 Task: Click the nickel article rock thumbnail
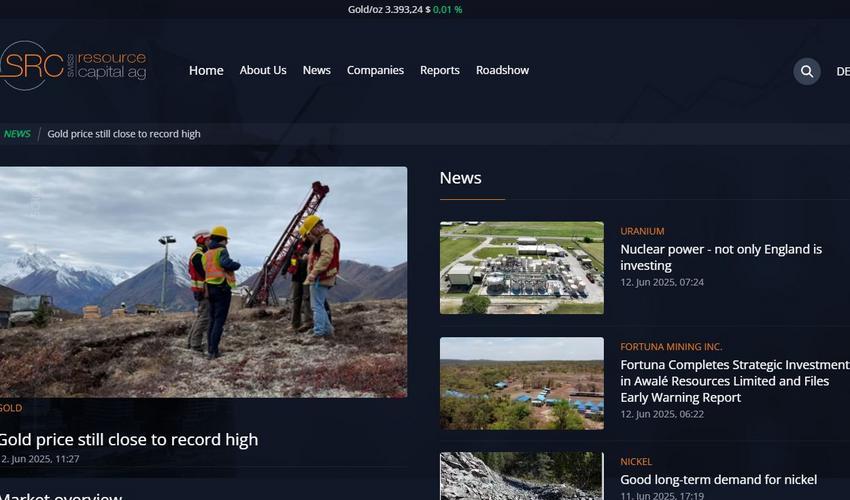click(x=521, y=476)
